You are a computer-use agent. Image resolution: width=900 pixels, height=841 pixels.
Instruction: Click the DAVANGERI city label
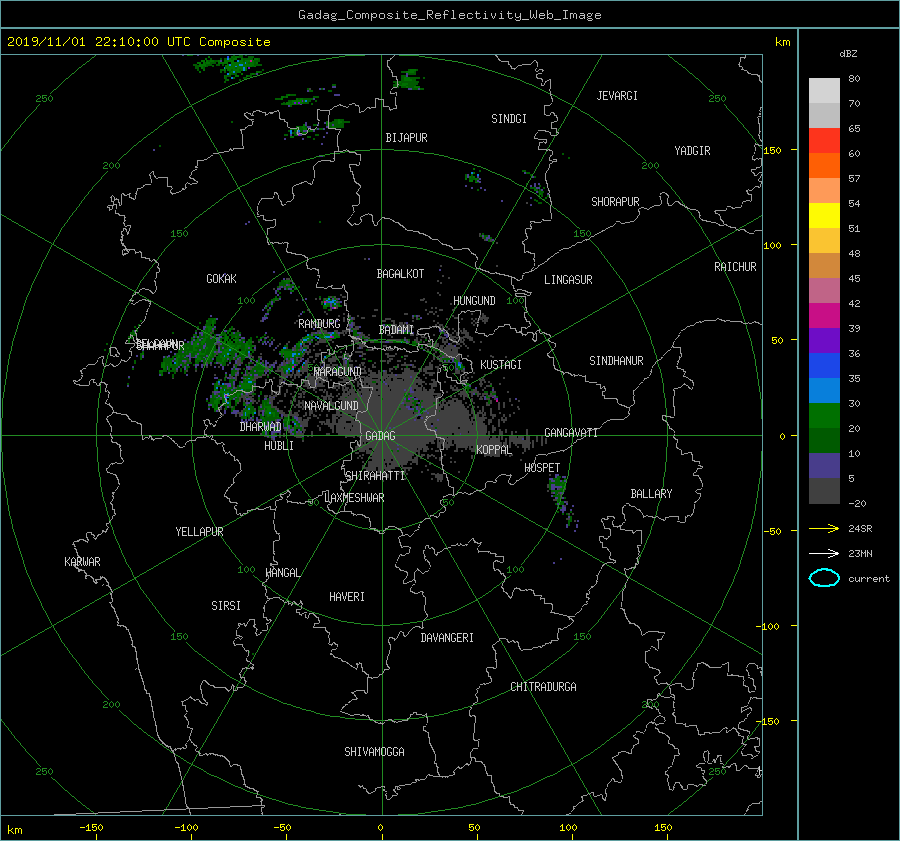coord(447,638)
